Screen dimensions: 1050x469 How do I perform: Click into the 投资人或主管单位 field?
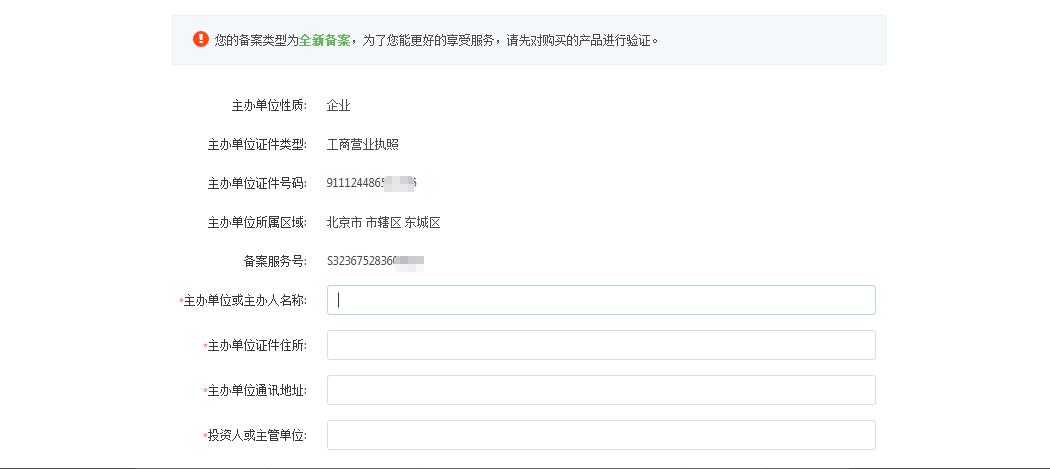pos(600,435)
